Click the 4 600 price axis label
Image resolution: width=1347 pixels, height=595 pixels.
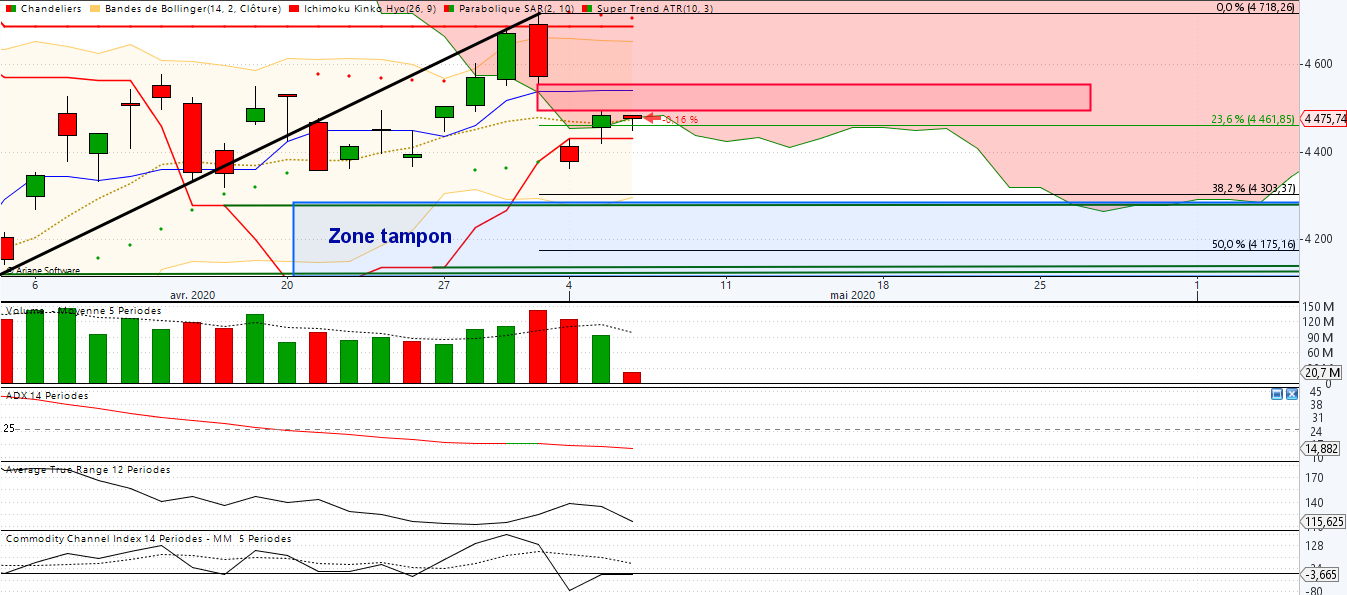[1318, 64]
